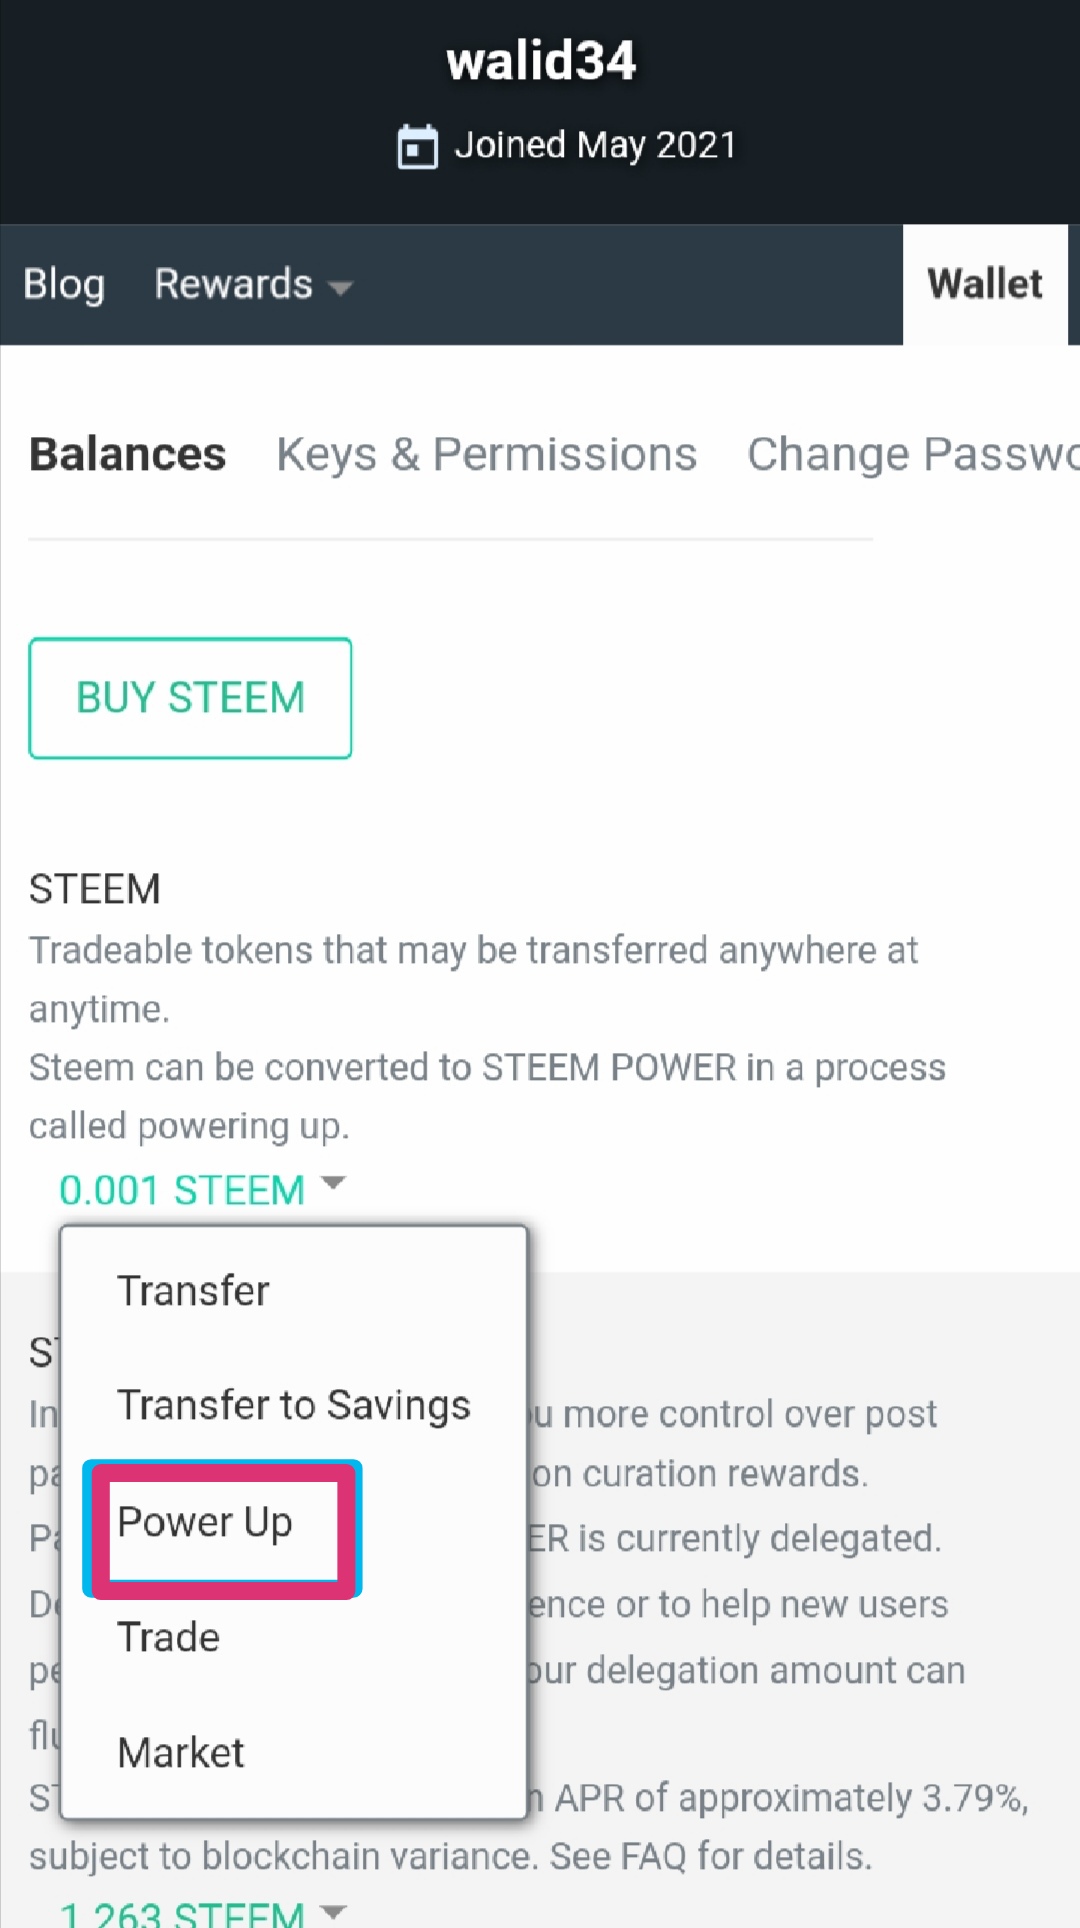Image resolution: width=1080 pixels, height=1928 pixels.
Task: Click the walid34 username heading
Action: 540,61
